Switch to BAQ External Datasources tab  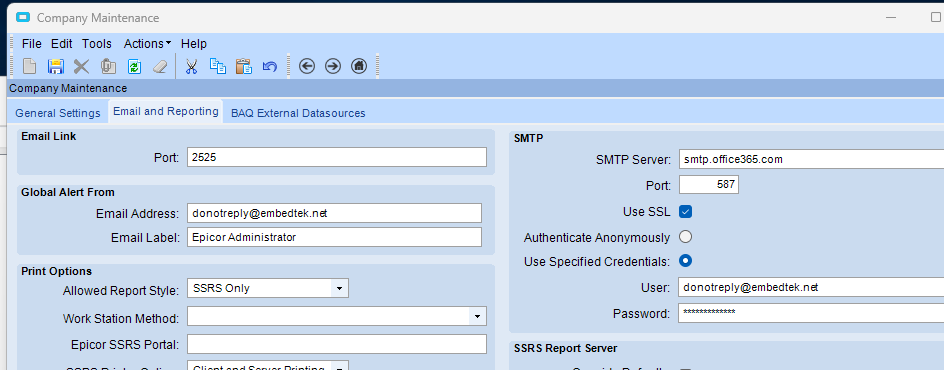298,113
